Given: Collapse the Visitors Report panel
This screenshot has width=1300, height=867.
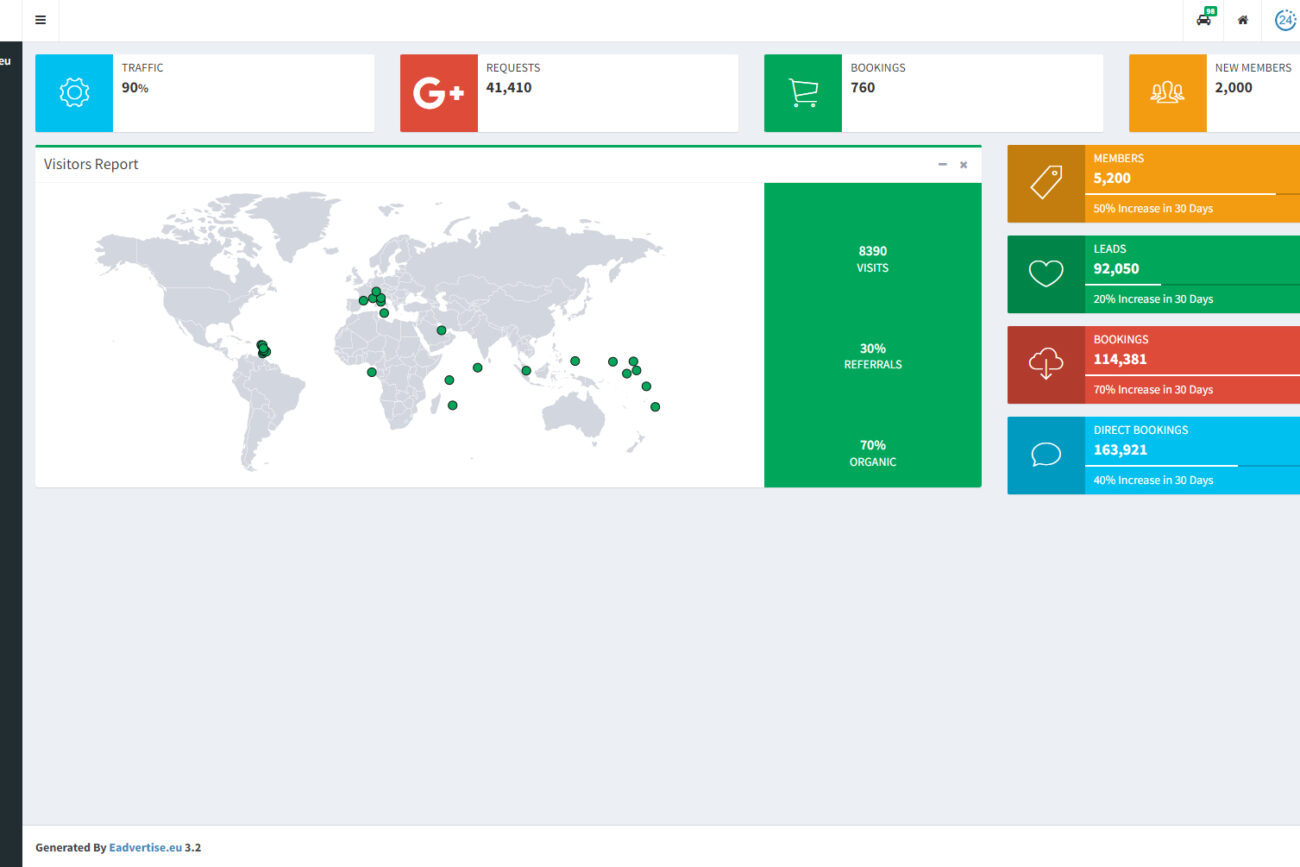Looking at the screenshot, I should pos(942,165).
